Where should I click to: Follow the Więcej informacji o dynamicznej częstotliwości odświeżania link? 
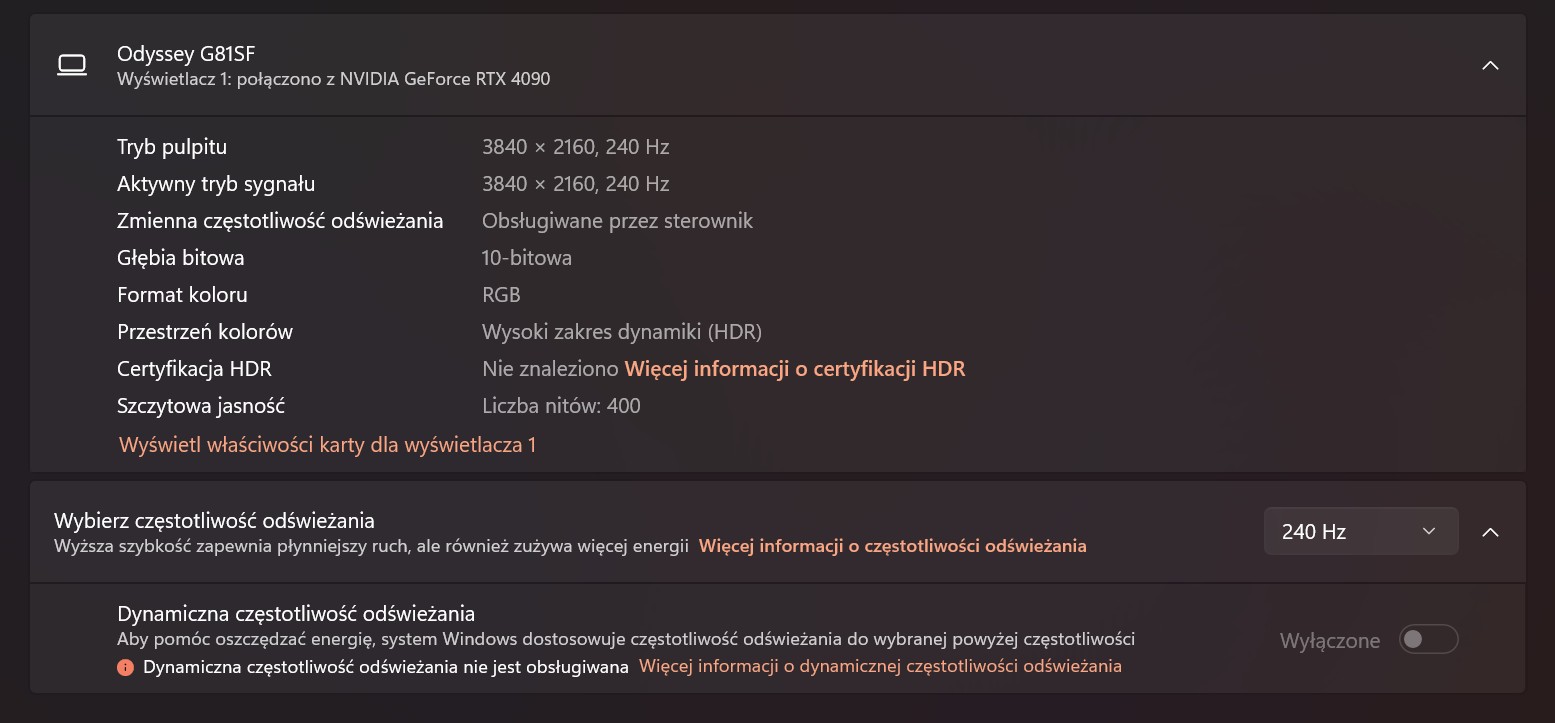880,666
